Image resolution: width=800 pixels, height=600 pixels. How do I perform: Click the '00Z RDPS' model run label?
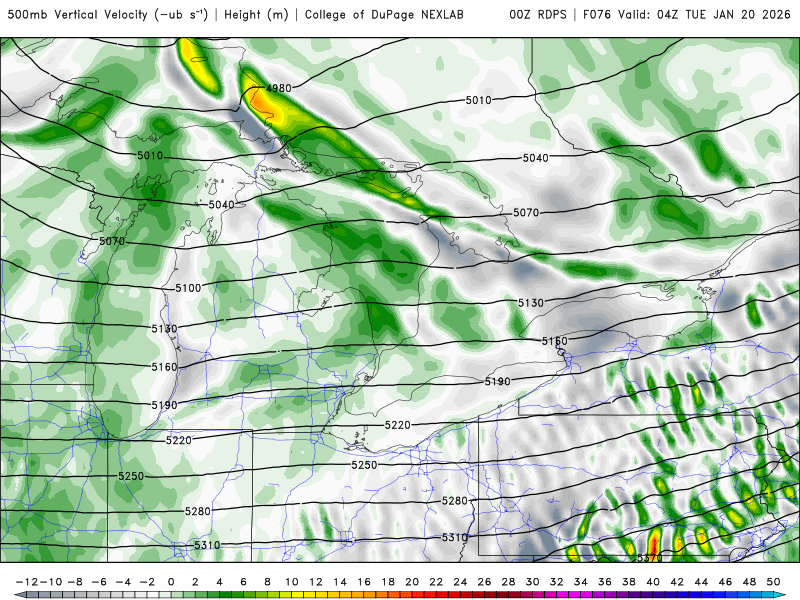[538, 15]
